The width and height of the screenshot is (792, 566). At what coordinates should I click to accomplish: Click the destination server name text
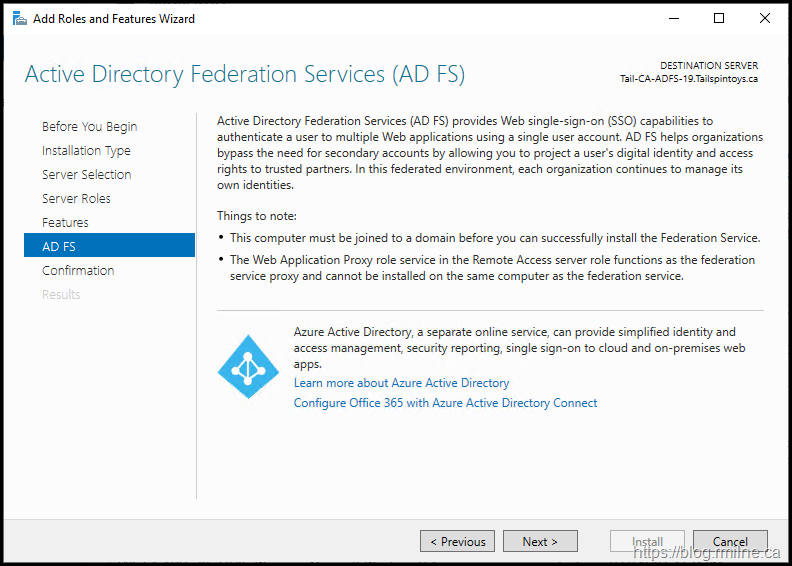coord(688,79)
